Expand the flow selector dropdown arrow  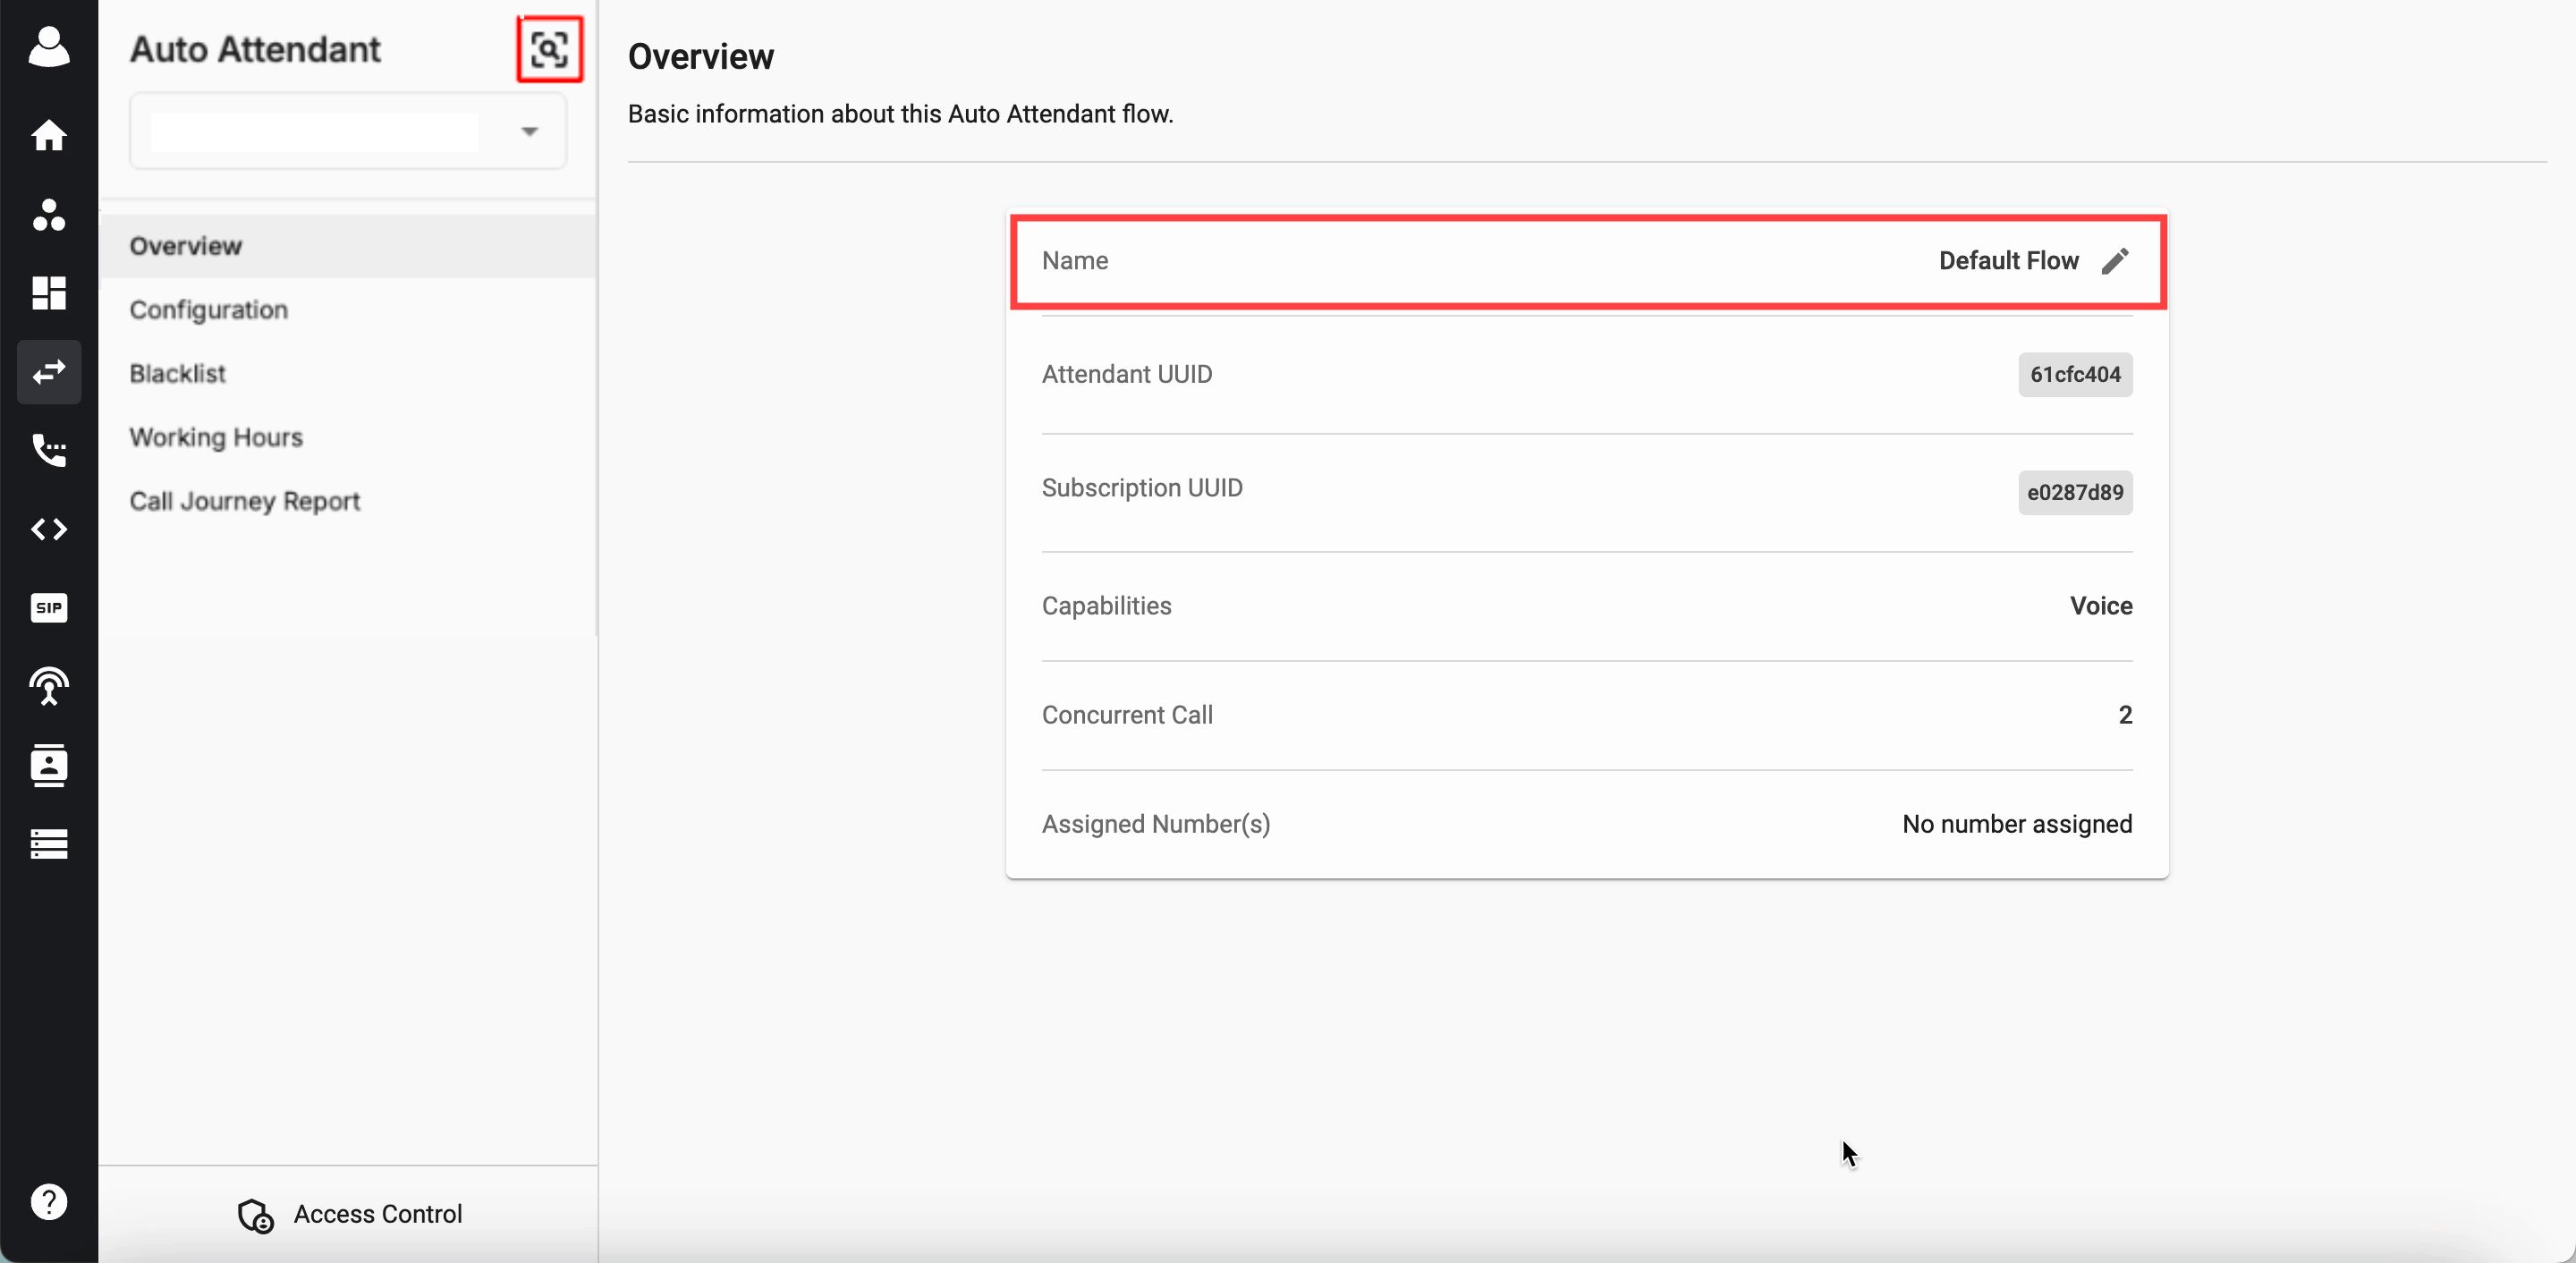click(530, 132)
